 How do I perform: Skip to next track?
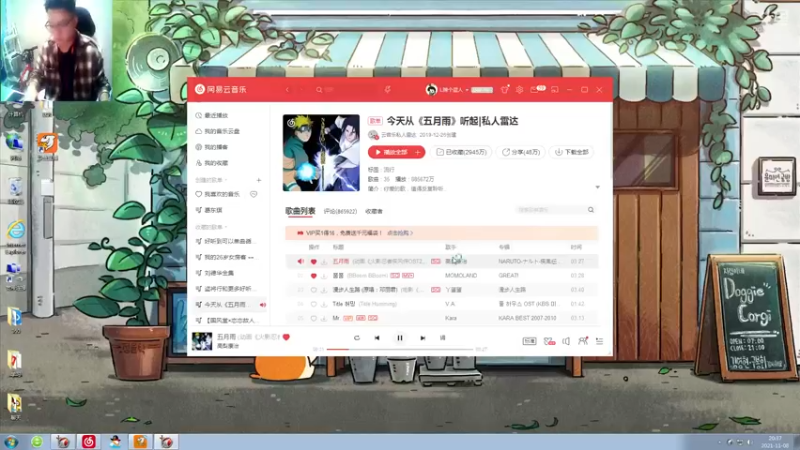(x=422, y=338)
